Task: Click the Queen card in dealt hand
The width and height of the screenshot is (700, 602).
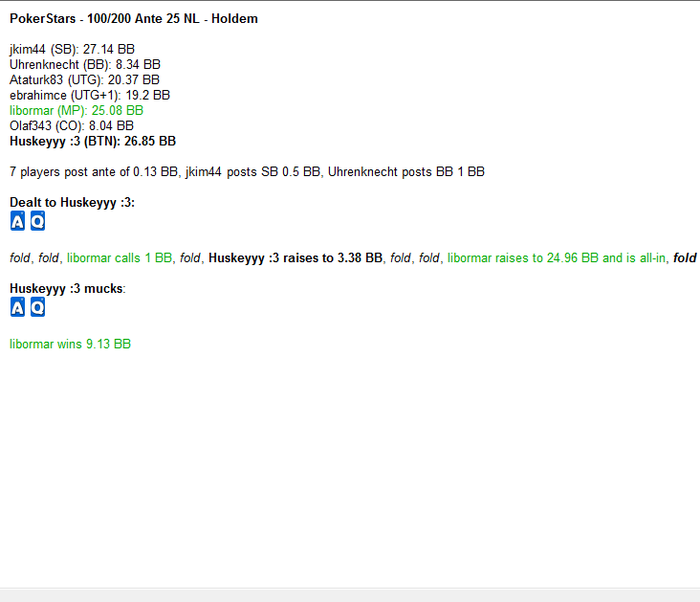Action: pos(38,221)
